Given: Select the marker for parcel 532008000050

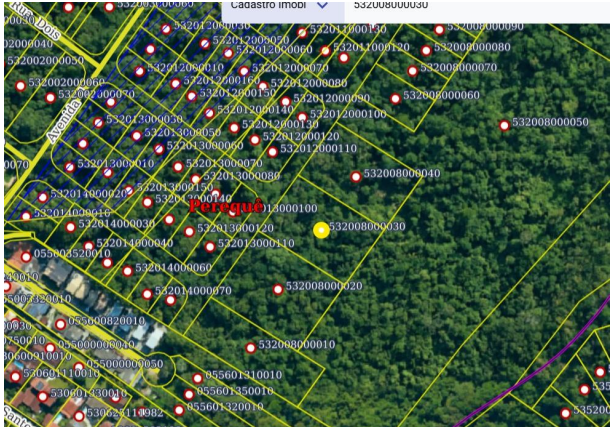Looking at the screenshot, I should [x=504, y=125].
